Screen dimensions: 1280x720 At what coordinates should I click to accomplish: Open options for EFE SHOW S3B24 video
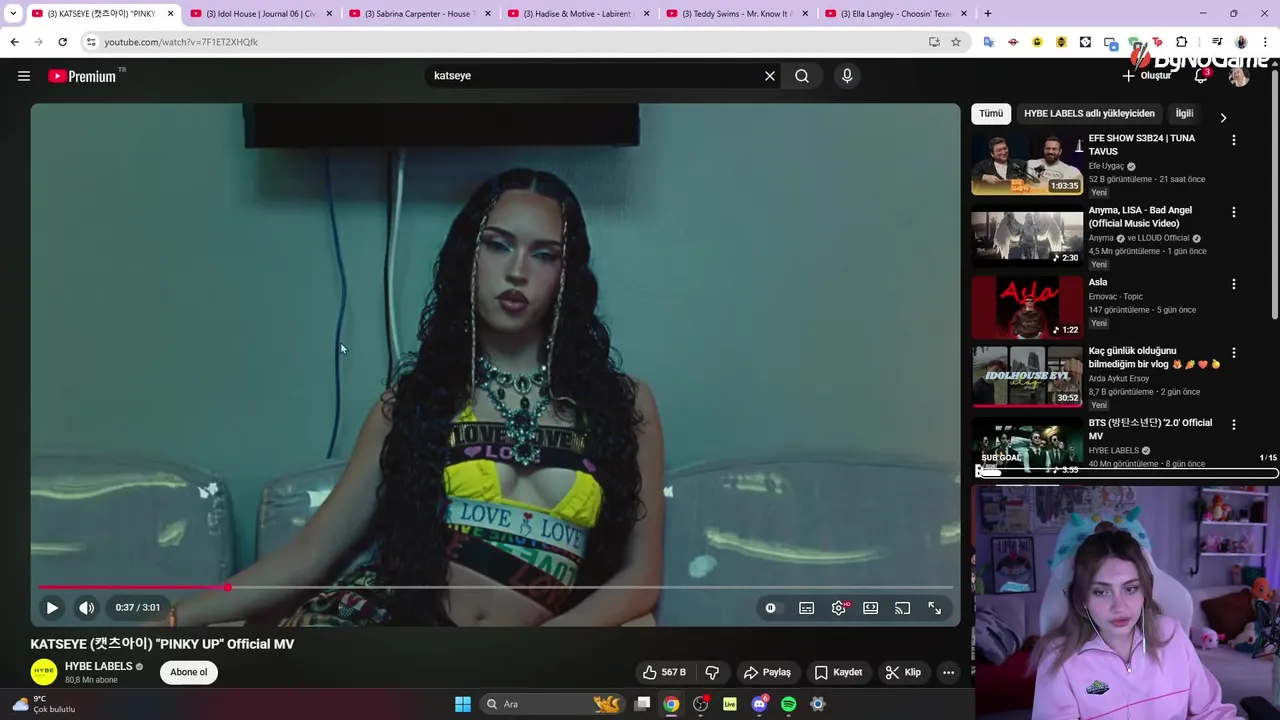click(x=1234, y=140)
